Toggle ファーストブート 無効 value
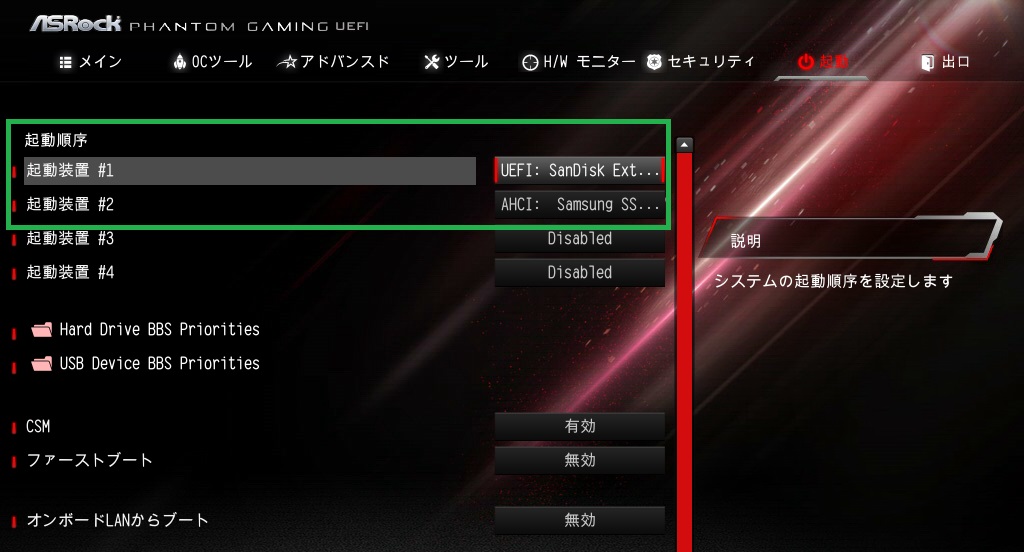 pos(579,461)
